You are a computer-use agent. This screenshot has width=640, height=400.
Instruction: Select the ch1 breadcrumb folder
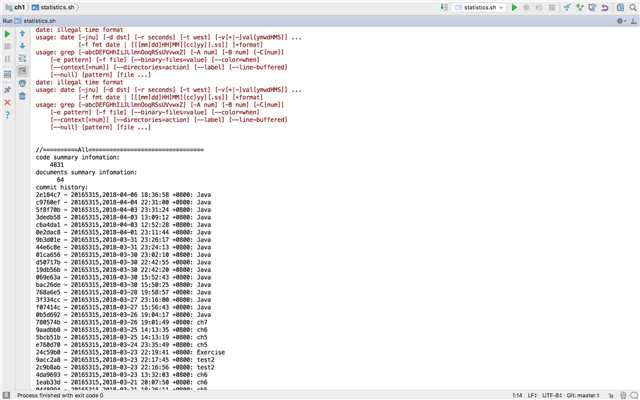(x=16, y=7)
